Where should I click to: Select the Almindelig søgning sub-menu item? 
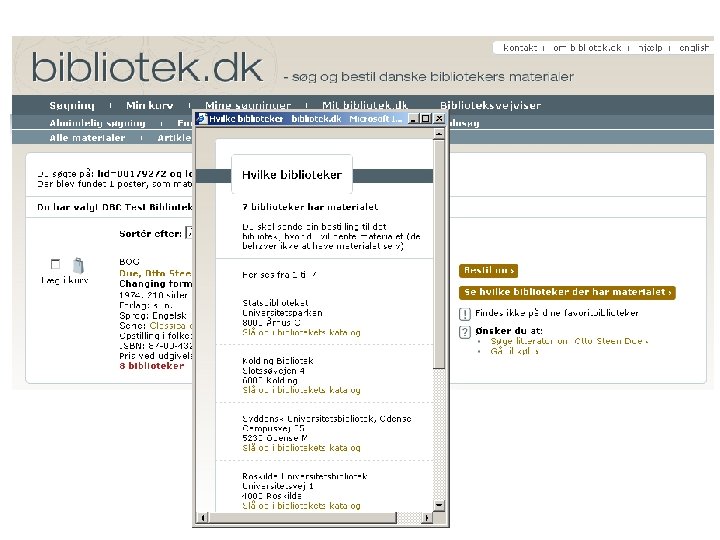click(x=97, y=123)
